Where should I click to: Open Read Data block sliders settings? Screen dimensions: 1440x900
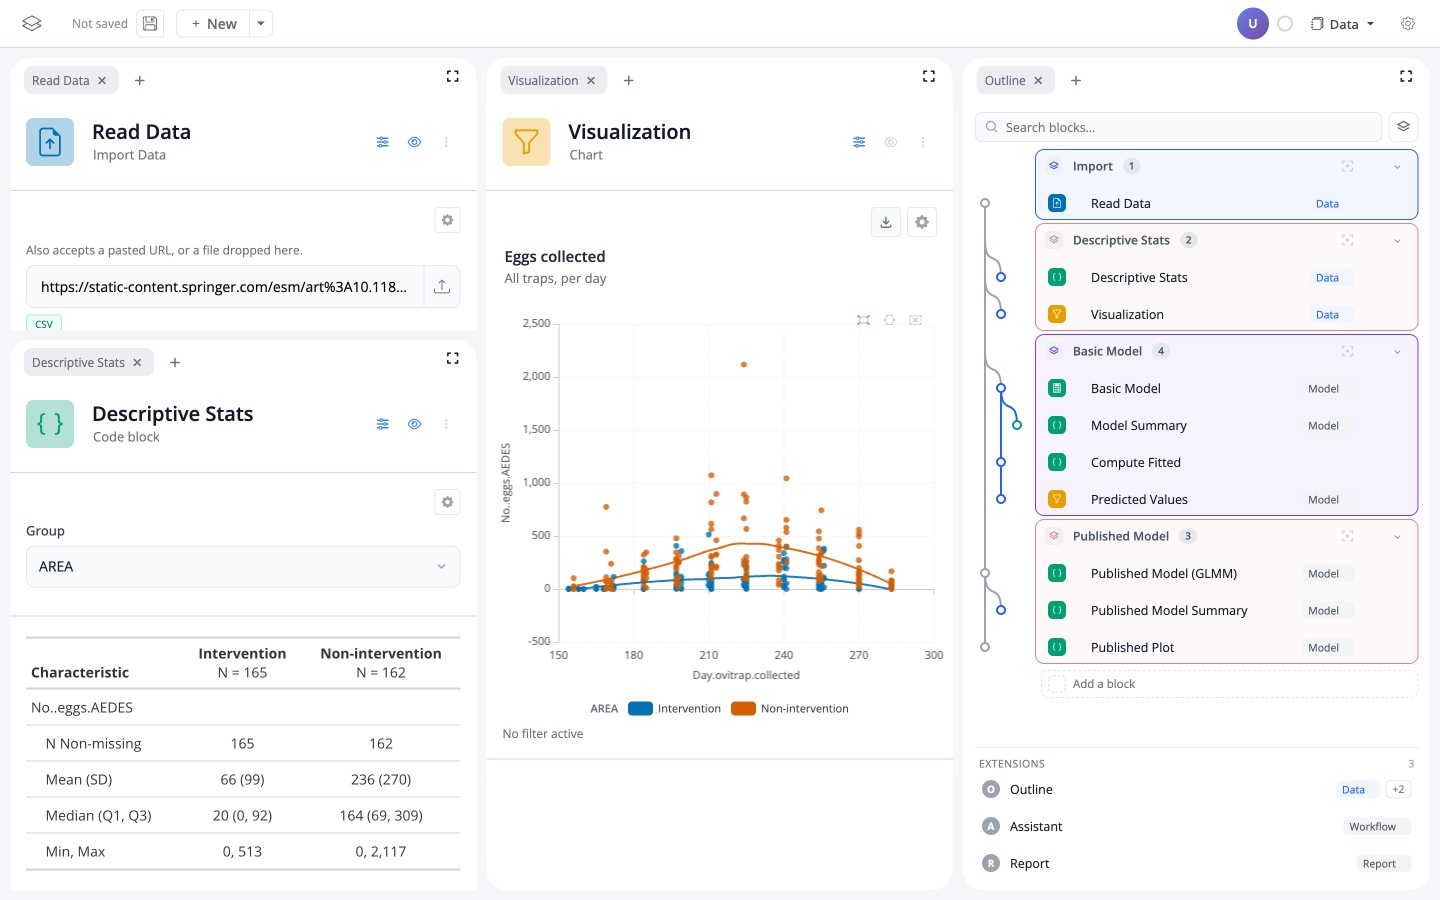(x=383, y=142)
